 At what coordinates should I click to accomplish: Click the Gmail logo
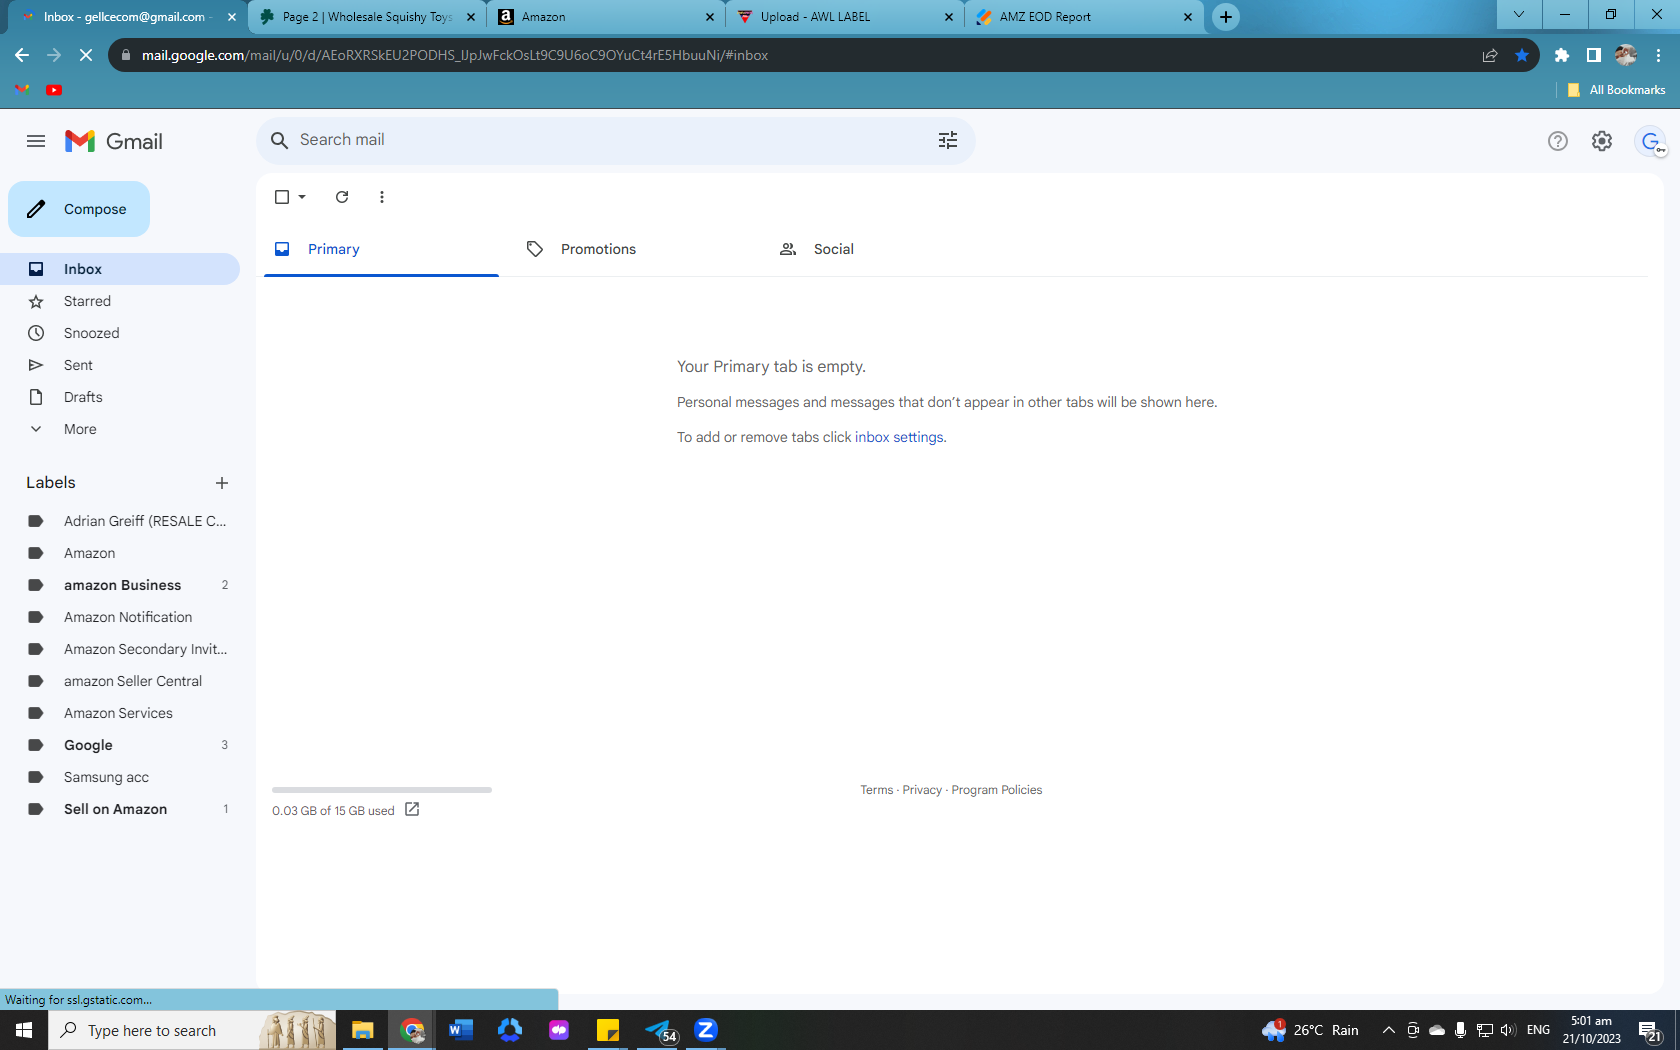[114, 141]
